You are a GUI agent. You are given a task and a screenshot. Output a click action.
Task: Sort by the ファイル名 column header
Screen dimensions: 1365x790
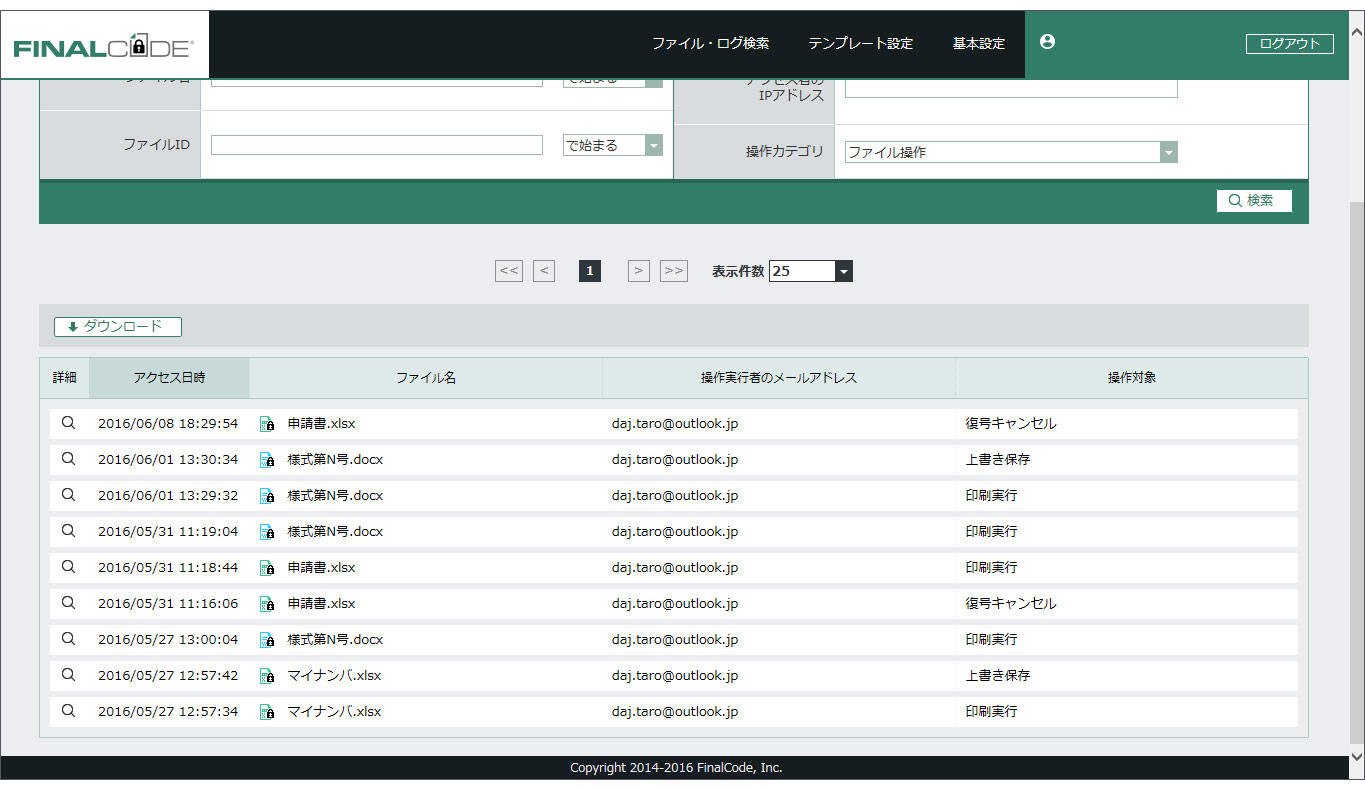coord(426,378)
